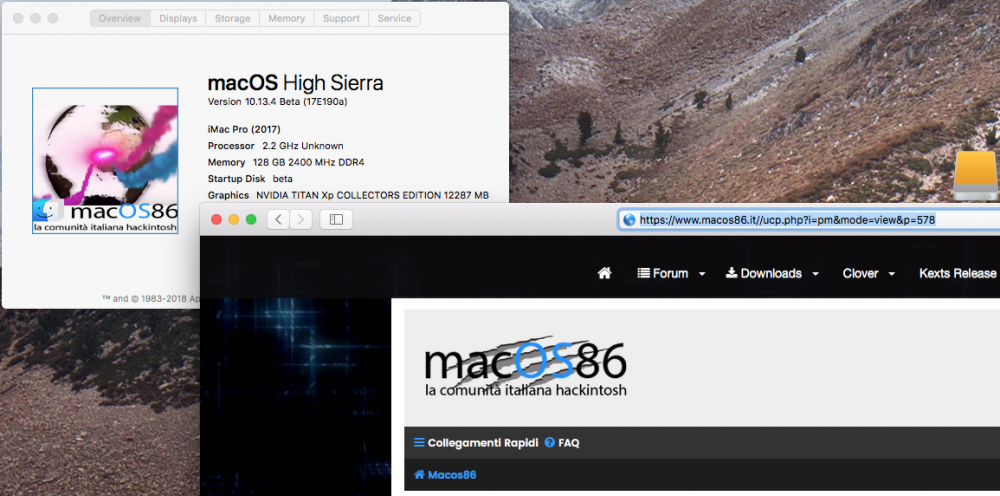Open the yellow drive icon on desktop

pyautogui.click(x=976, y=176)
